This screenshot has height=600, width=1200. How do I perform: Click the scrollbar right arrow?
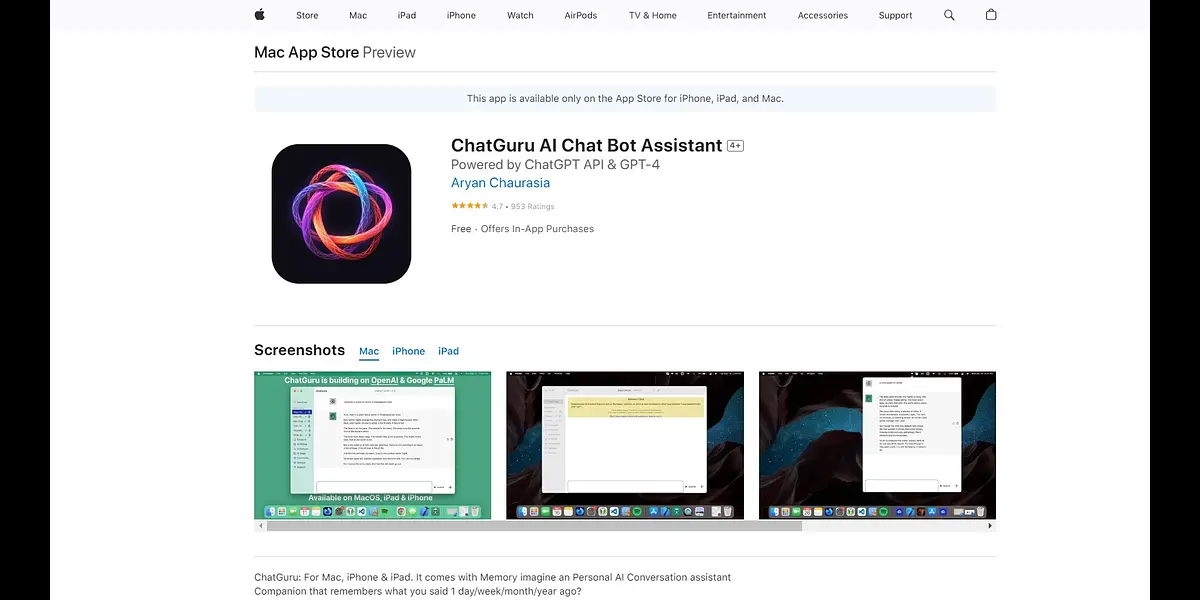pyautogui.click(x=990, y=526)
